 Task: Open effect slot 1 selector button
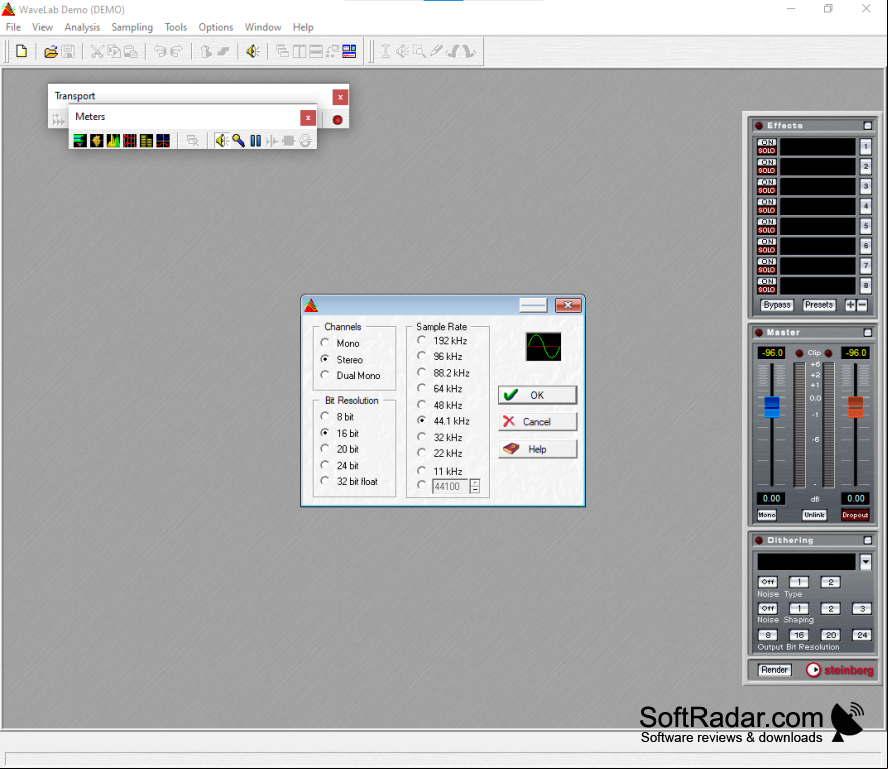click(x=865, y=147)
